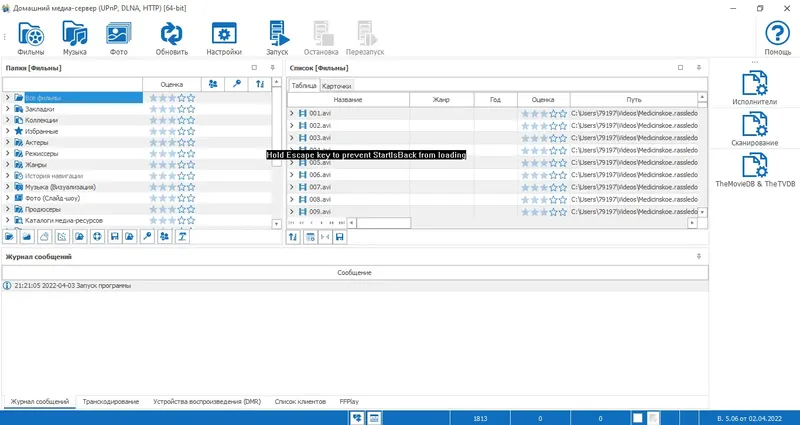Toggle the white checkbox in the status bar
The image size is (800, 425).
(x=638, y=418)
